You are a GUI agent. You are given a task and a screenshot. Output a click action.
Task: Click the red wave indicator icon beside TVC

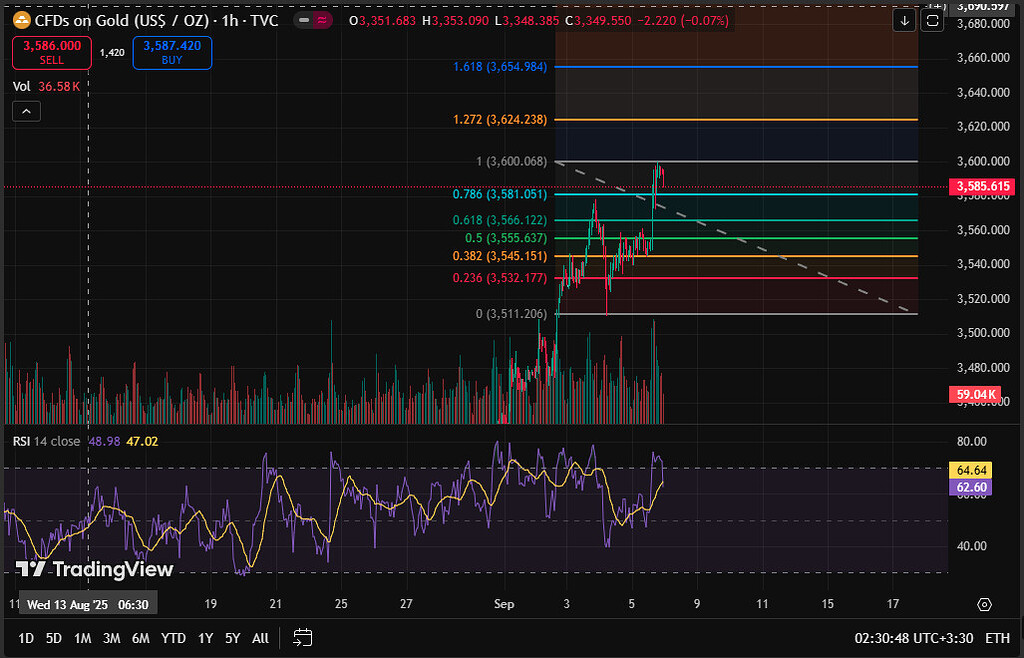(322, 21)
